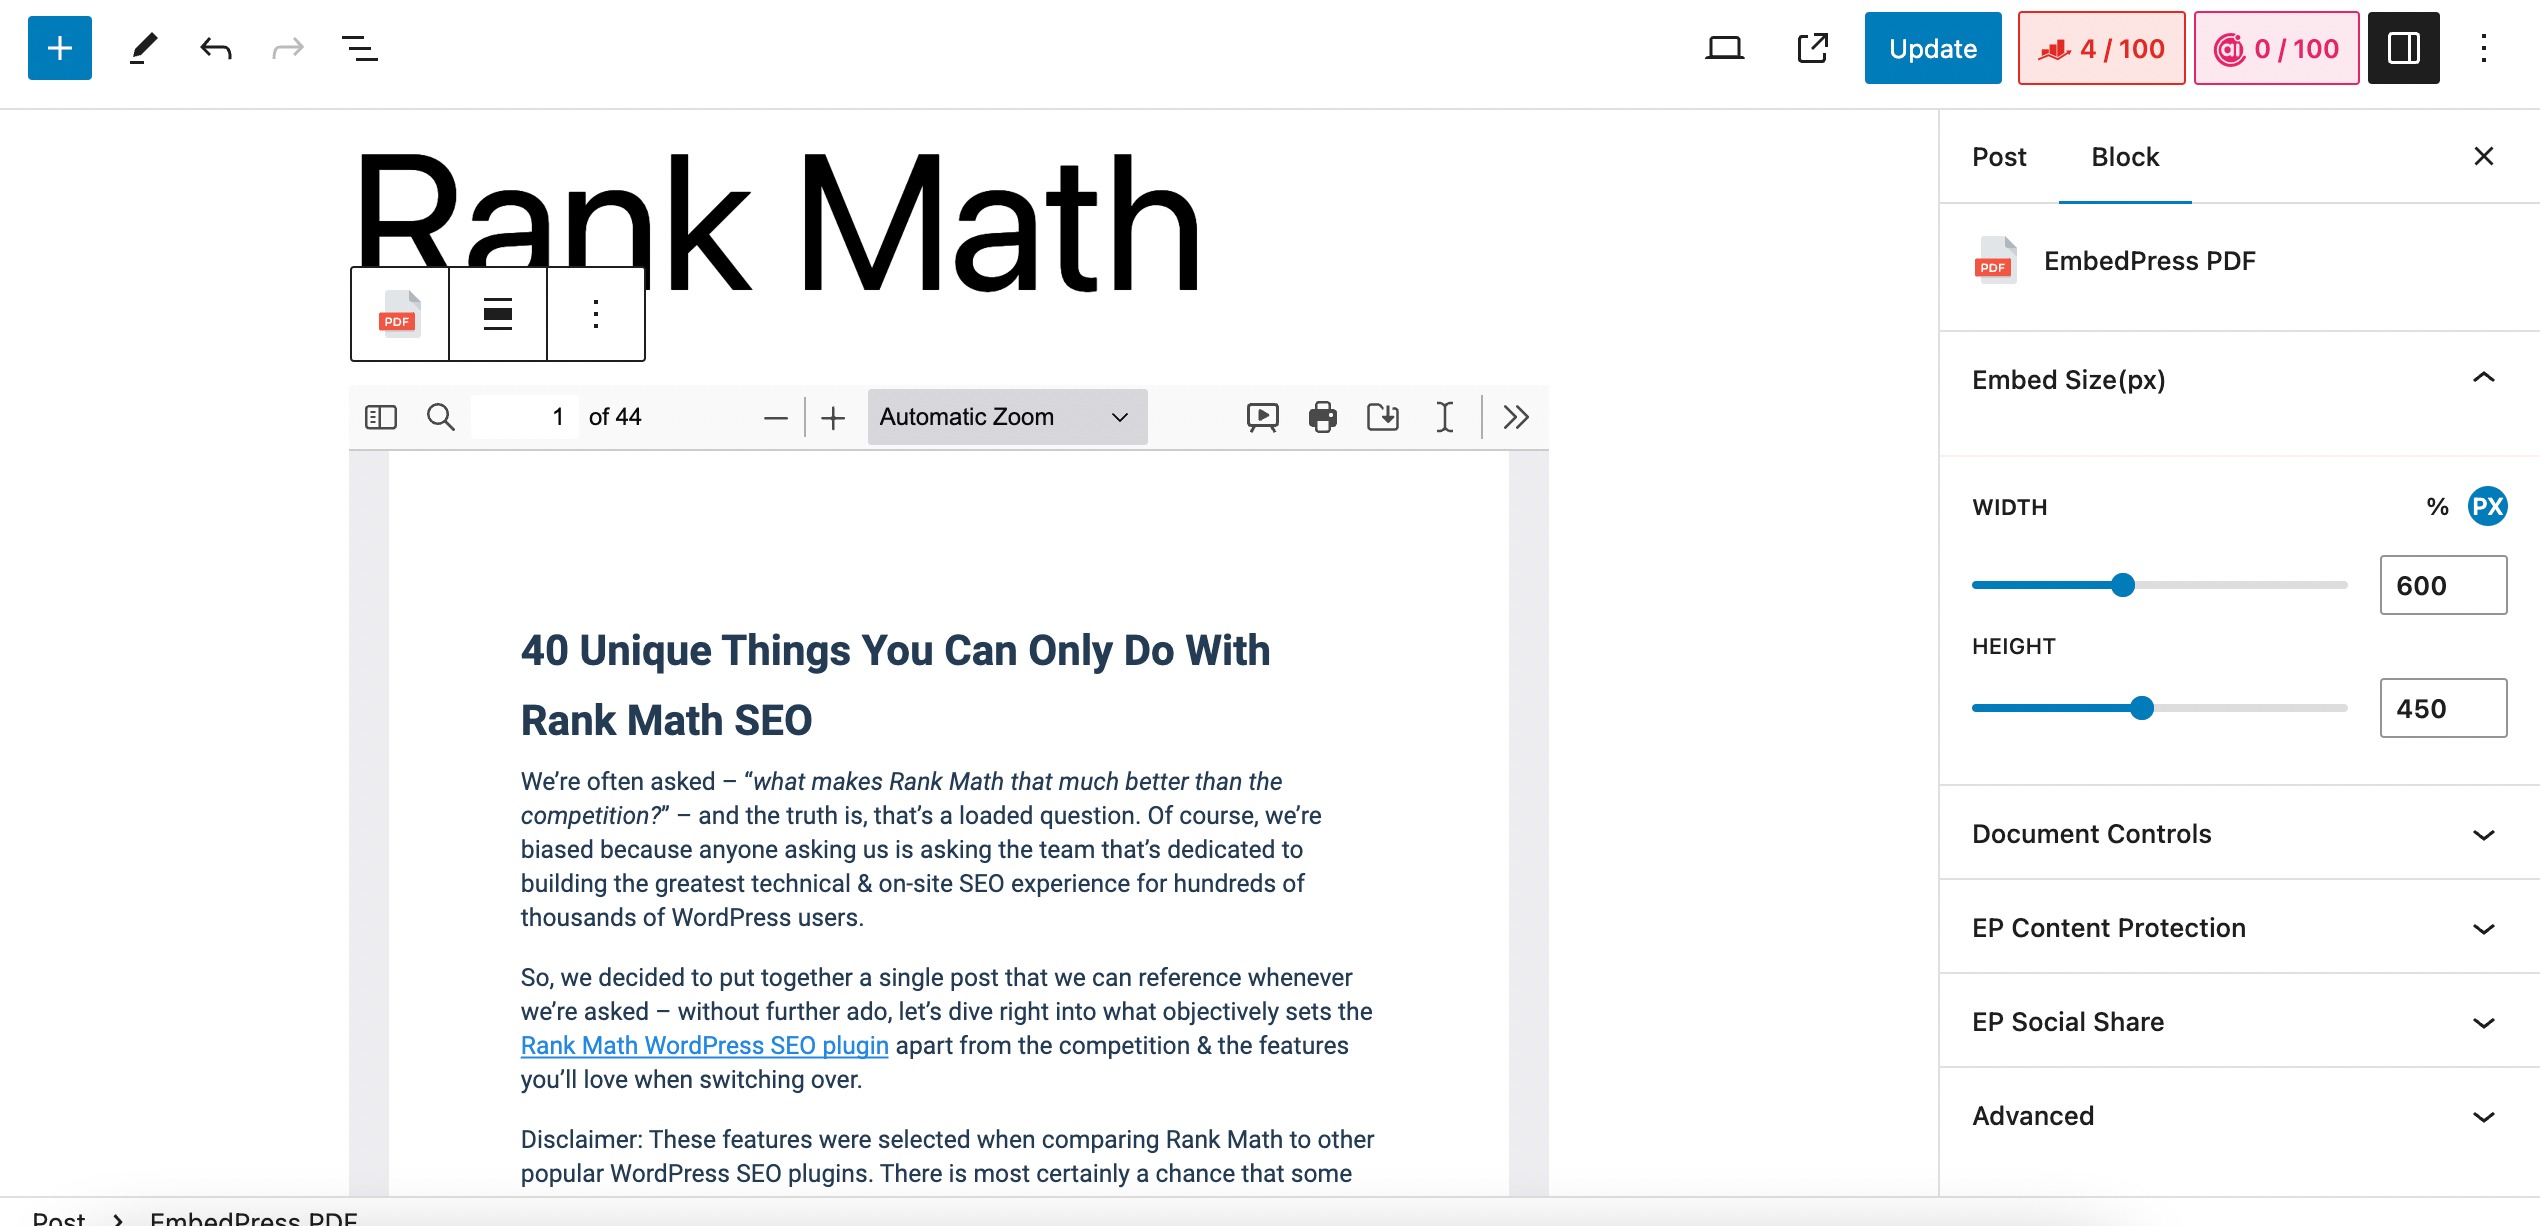Expand the EP Content Protection panel
Viewport: 2540px width, 1226px height.
tap(2239, 928)
